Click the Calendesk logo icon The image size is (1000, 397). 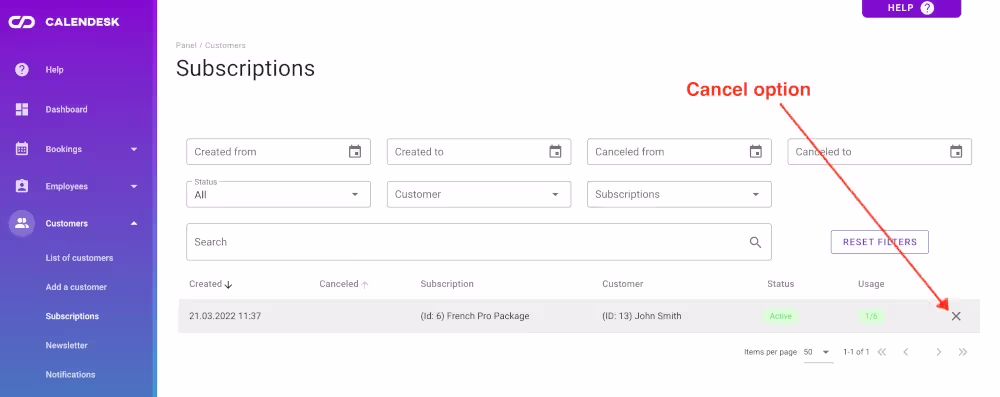coord(21,22)
